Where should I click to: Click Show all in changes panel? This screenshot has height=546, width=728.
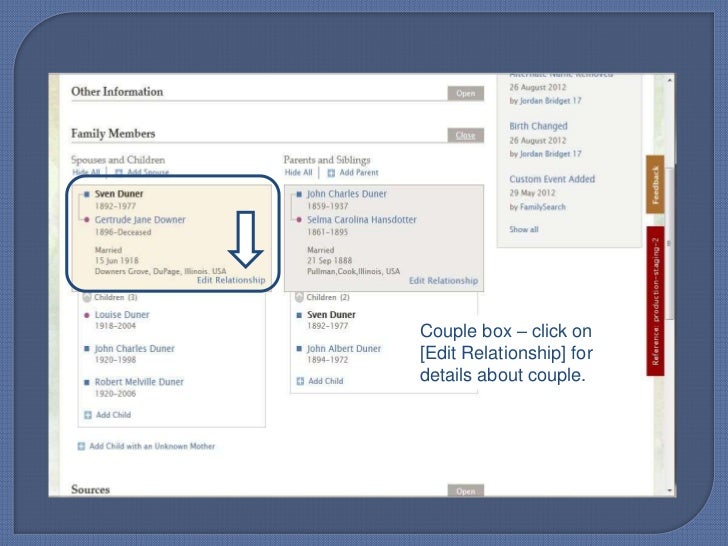(x=524, y=229)
